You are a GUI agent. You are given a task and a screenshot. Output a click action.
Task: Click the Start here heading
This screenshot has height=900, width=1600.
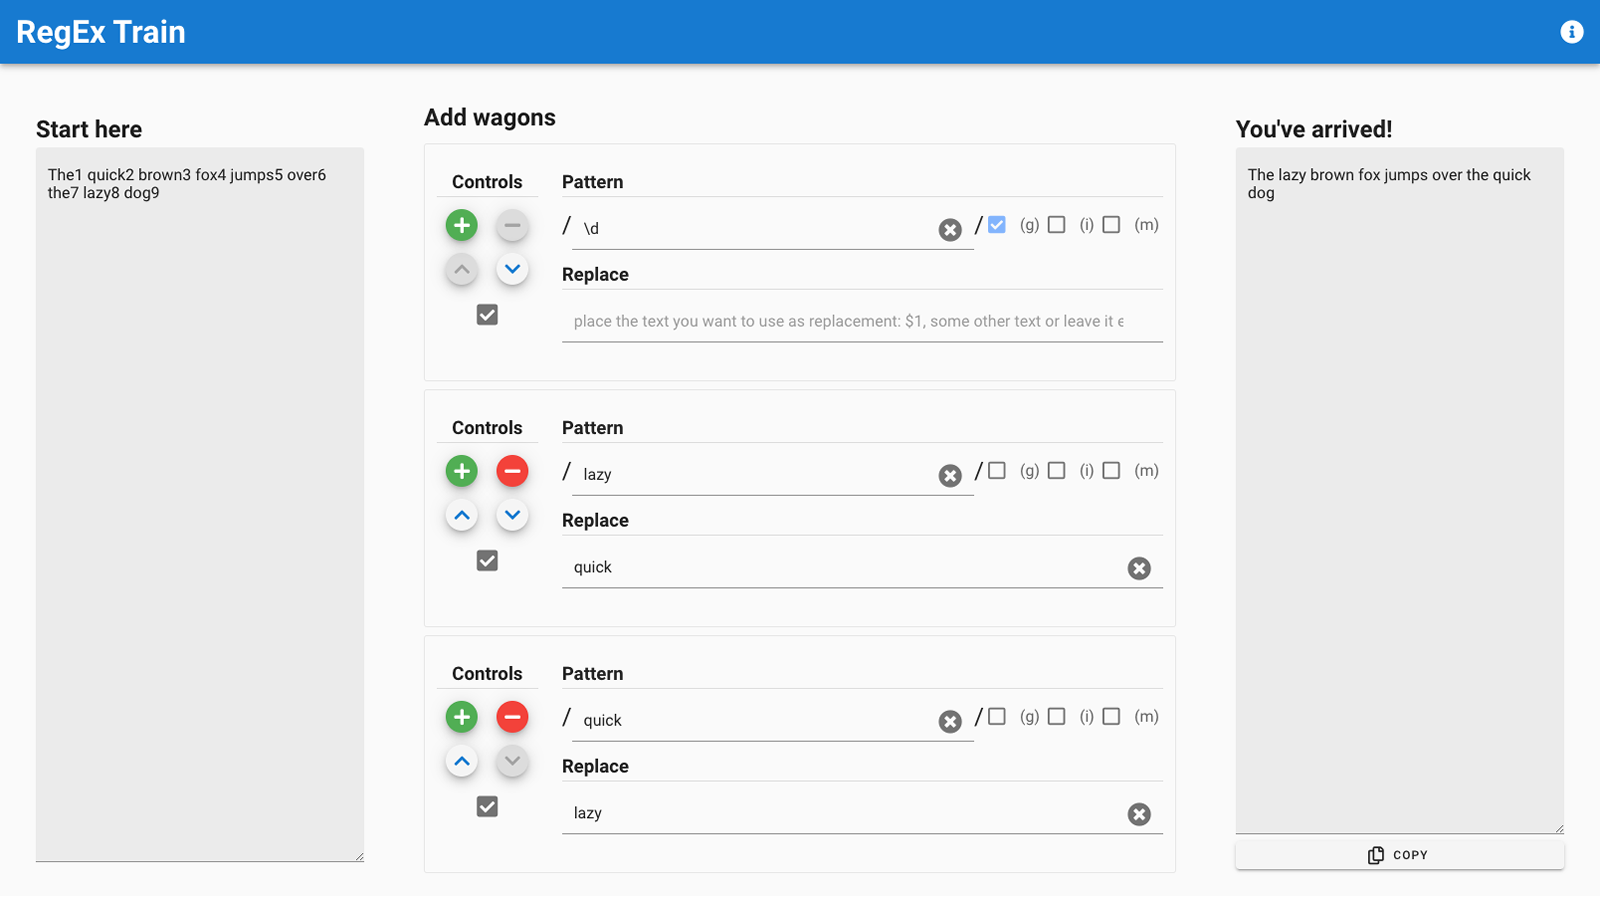point(89,129)
